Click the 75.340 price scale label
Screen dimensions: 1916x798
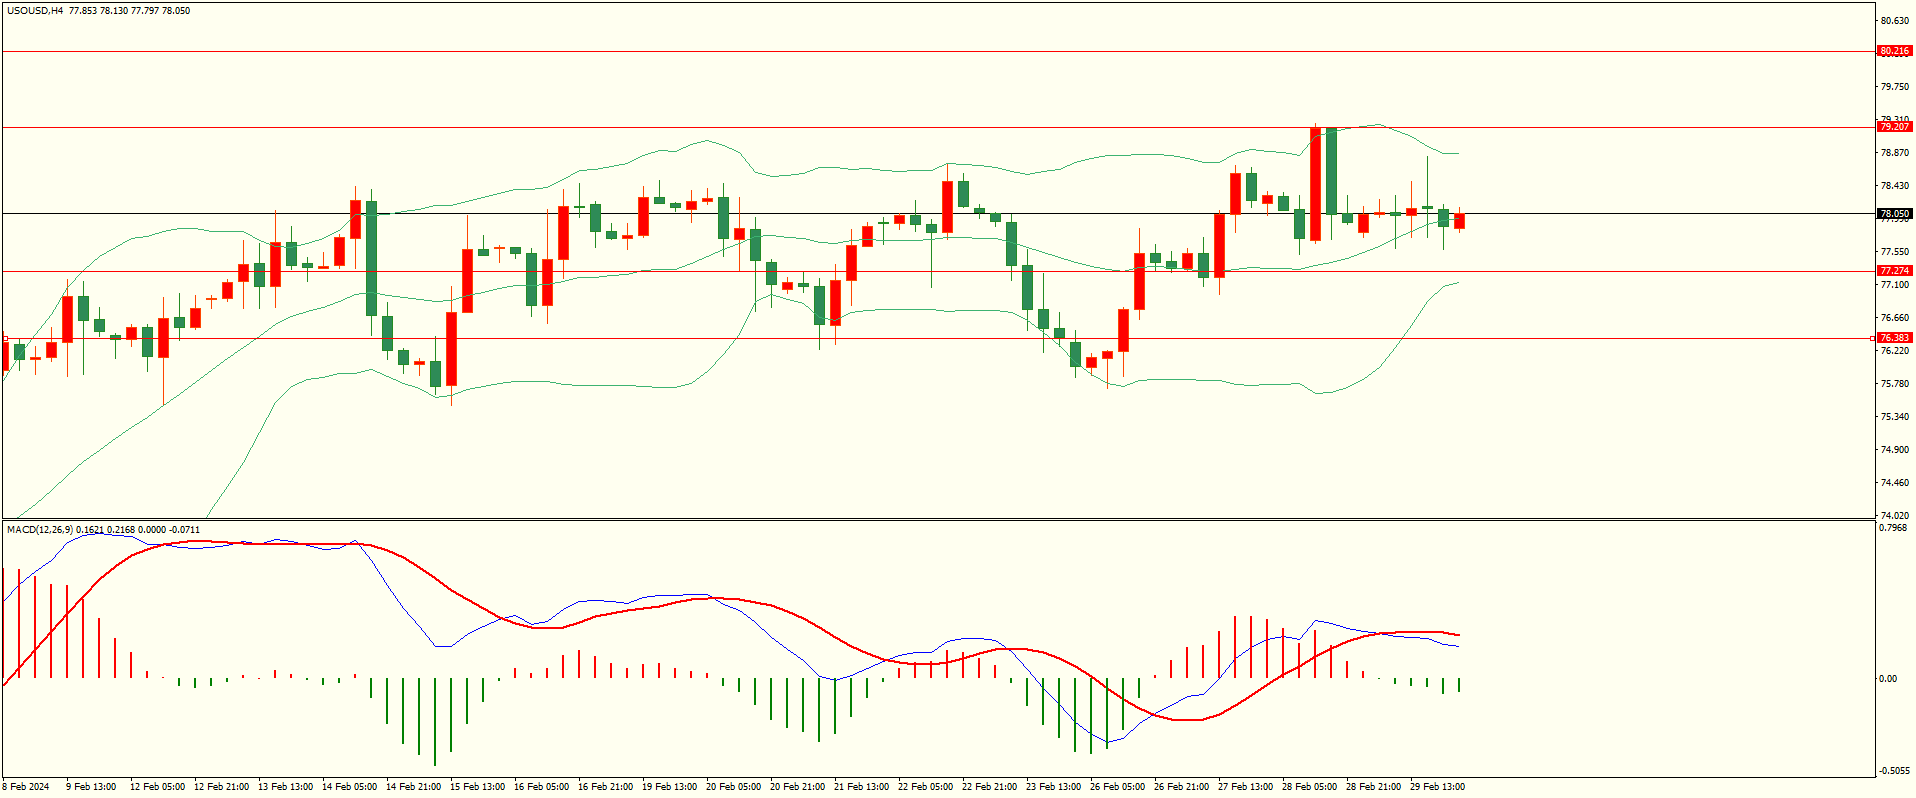[1895, 417]
